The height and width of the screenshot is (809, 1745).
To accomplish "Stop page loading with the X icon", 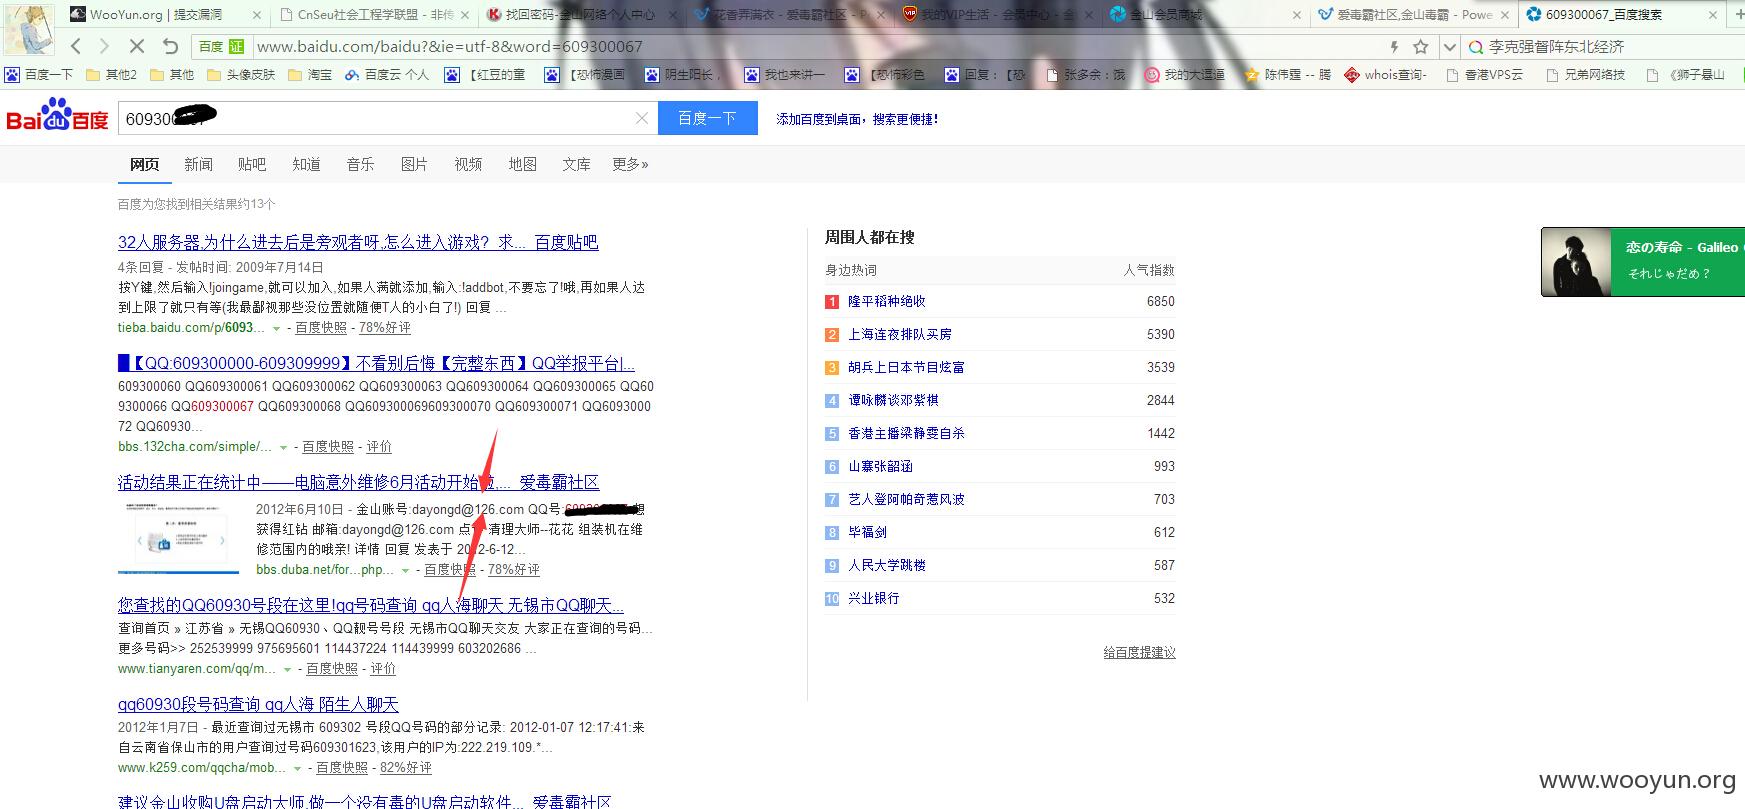I will point(137,46).
